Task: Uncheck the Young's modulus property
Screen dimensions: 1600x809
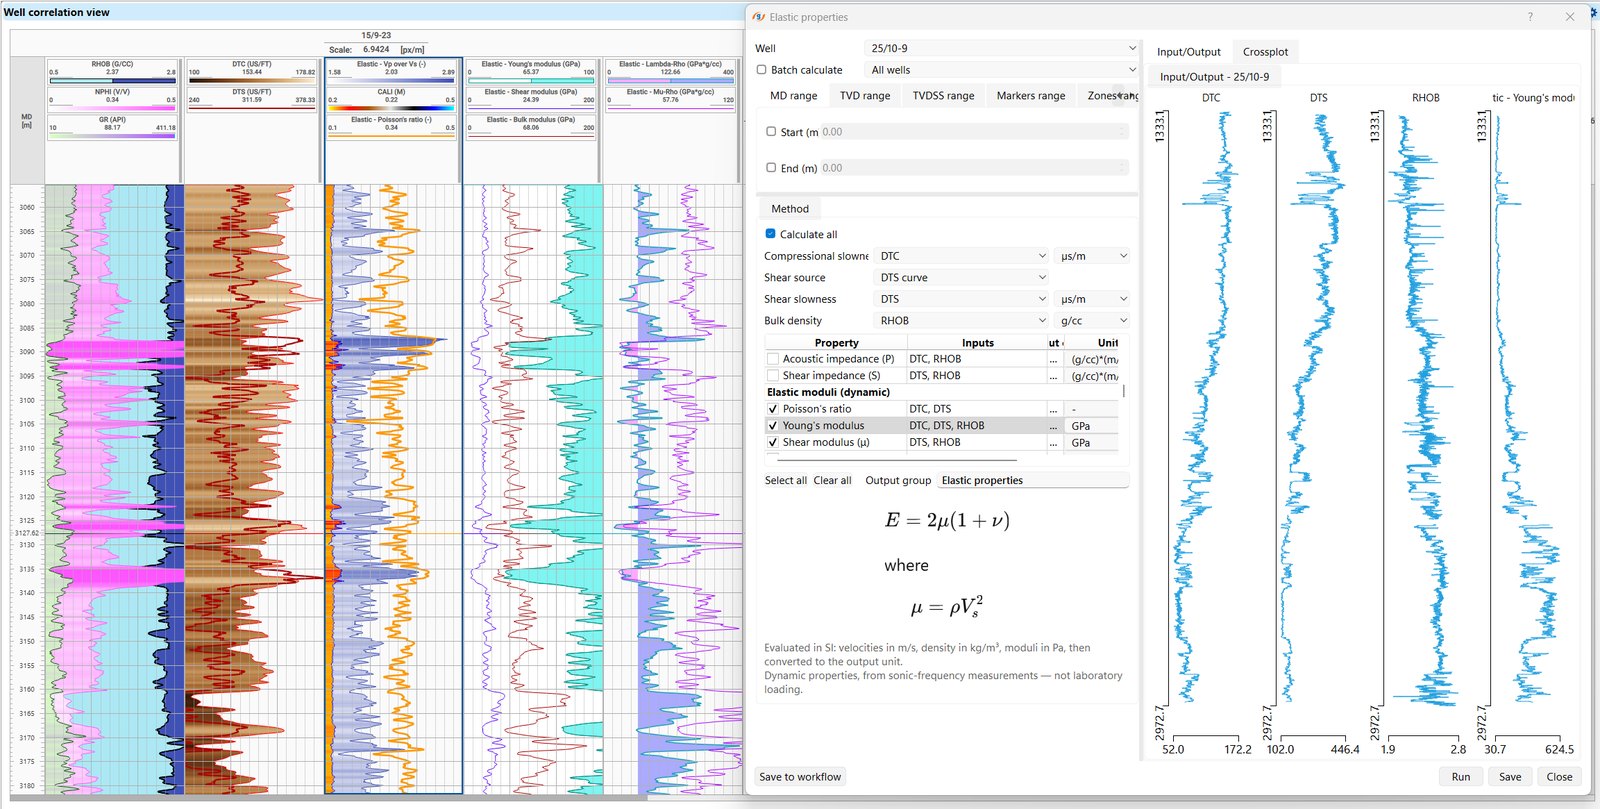Action: coord(773,426)
